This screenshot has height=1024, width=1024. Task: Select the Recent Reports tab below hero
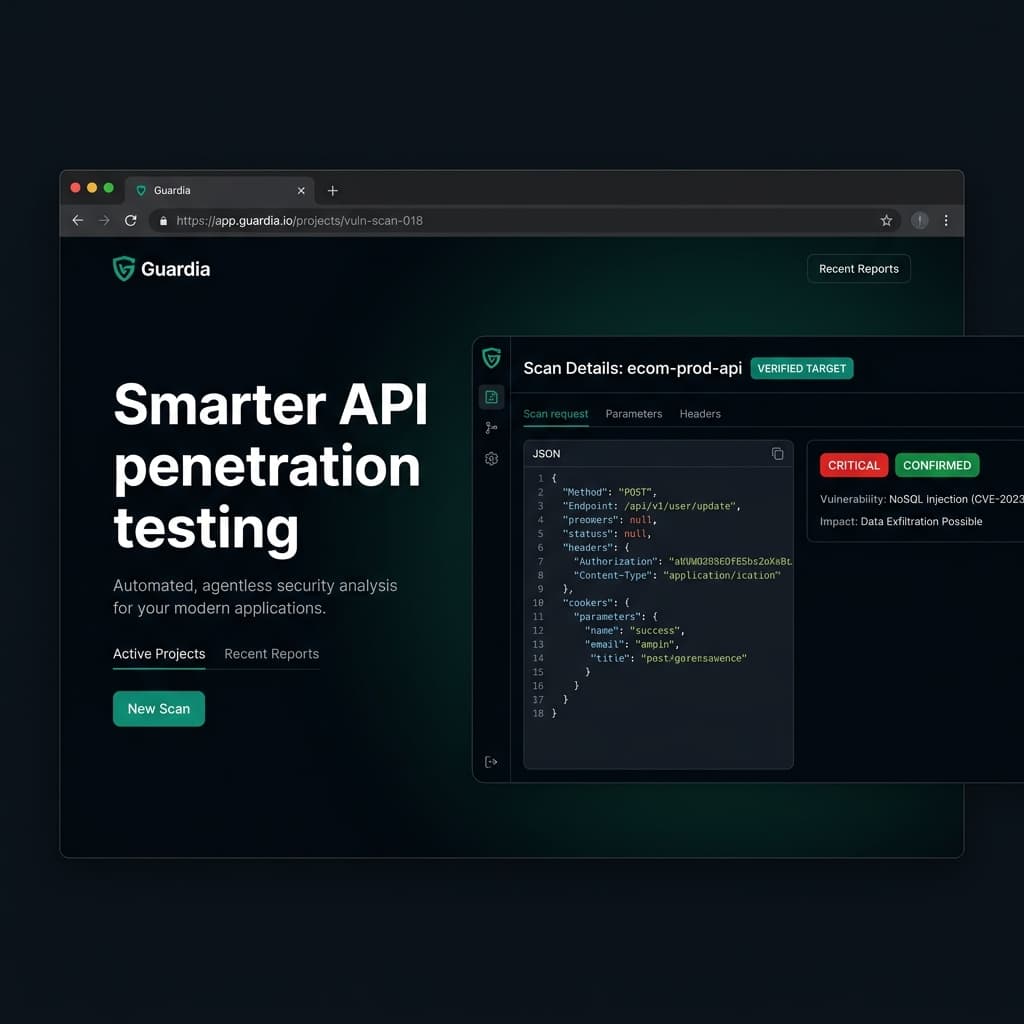(272, 654)
